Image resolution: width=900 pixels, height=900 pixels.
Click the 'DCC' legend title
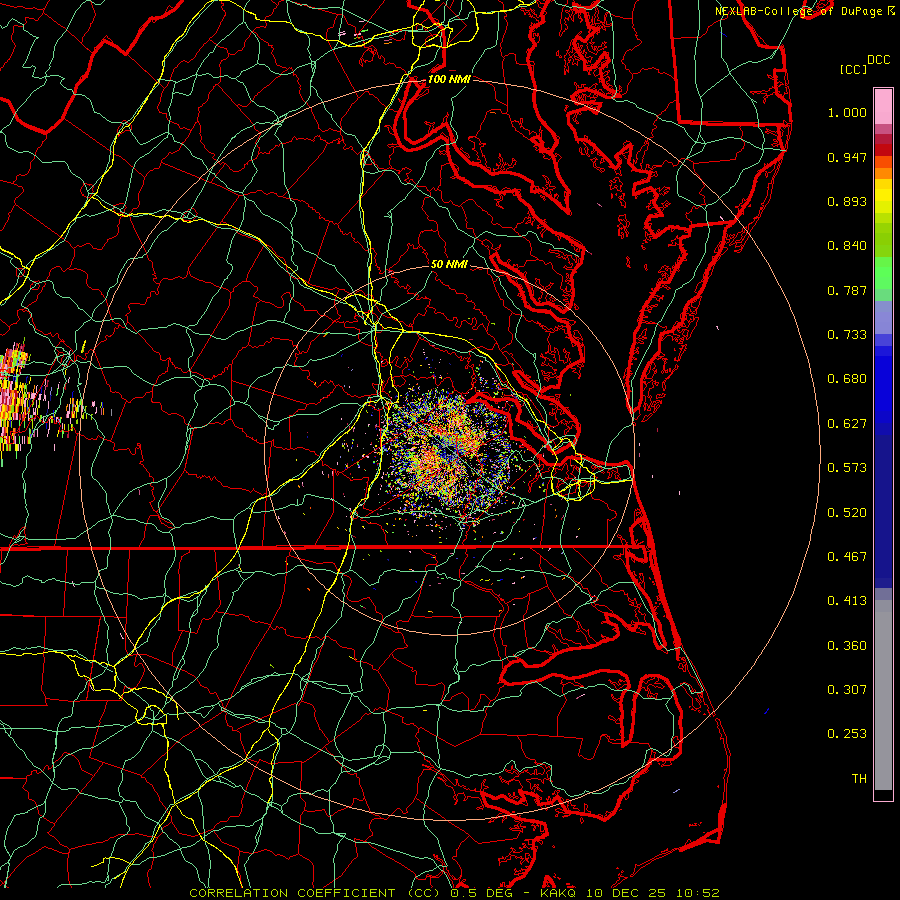(878, 60)
